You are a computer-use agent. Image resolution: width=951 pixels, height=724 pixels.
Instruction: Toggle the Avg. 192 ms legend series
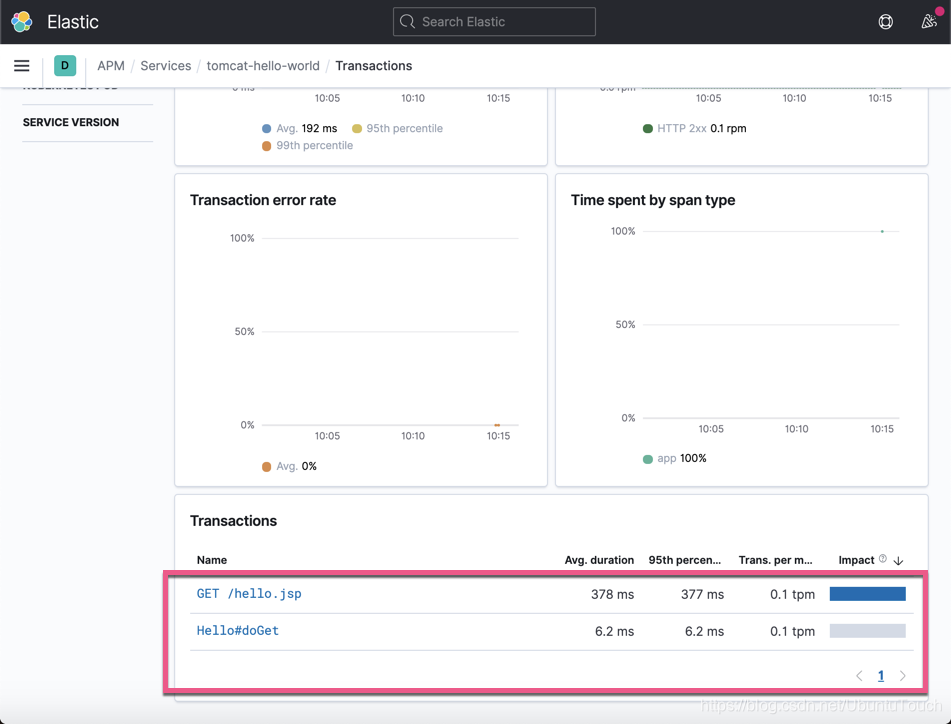click(x=300, y=129)
